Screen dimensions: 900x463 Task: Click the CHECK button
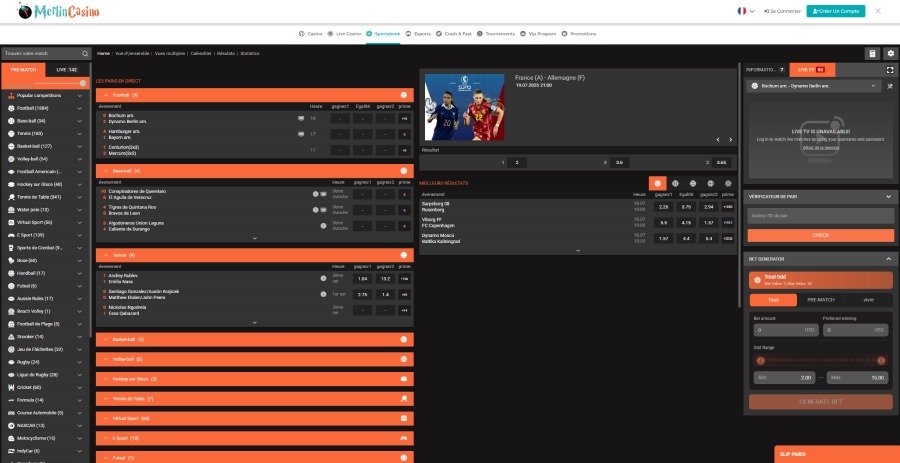(x=821, y=235)
